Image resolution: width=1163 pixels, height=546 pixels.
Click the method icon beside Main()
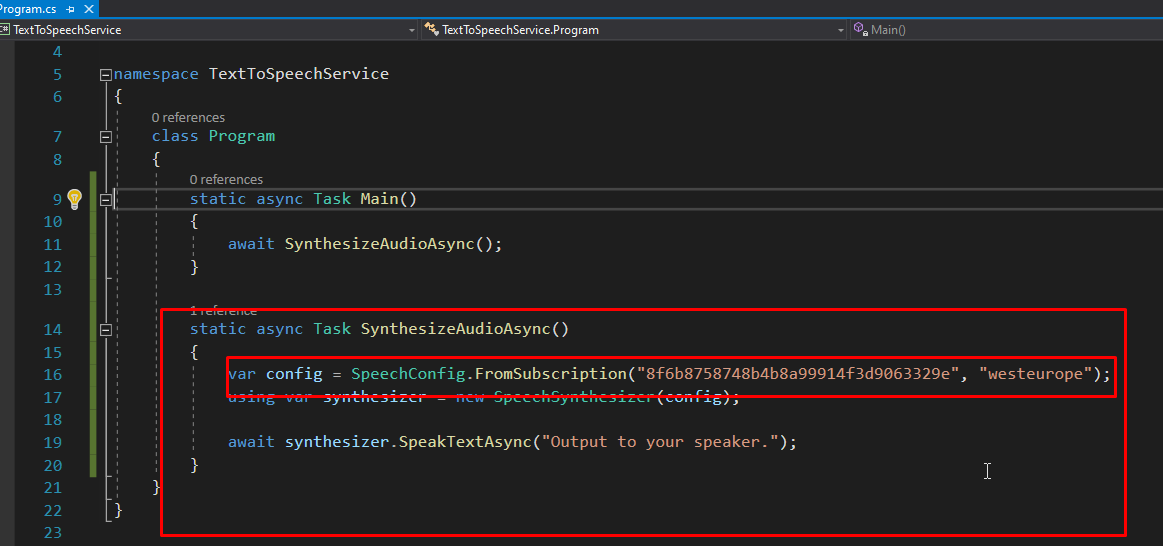coord(860,30)
